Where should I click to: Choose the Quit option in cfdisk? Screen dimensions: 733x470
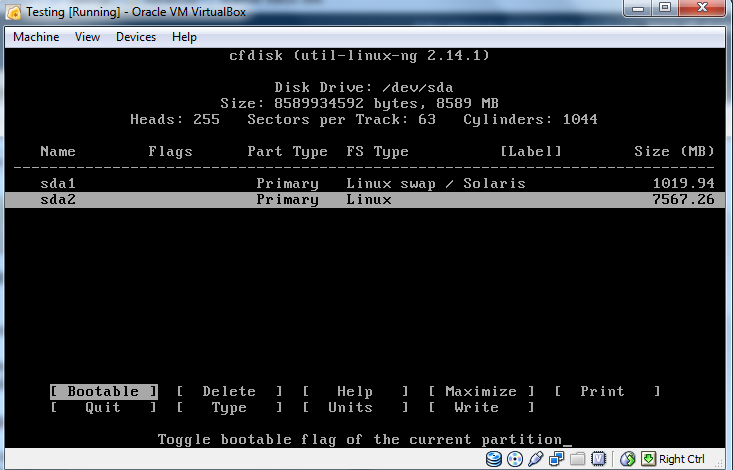point(104,407)
